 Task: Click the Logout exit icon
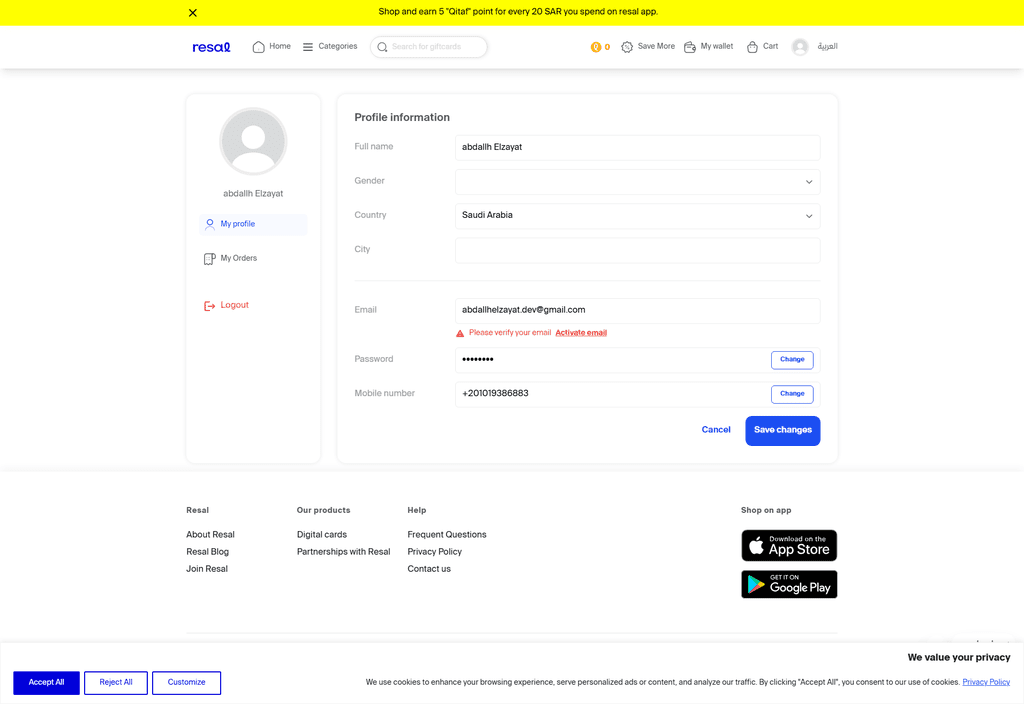[210, 306]
